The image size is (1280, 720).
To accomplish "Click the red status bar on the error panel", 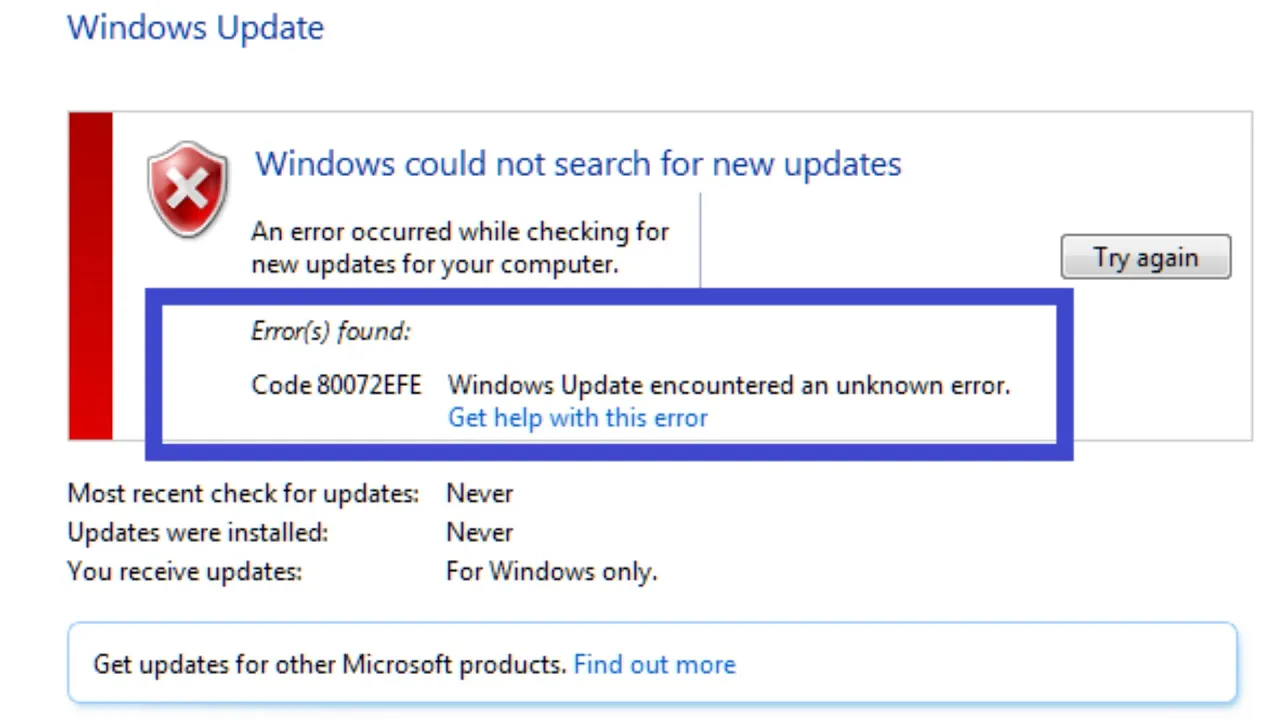I will [90, 275].
